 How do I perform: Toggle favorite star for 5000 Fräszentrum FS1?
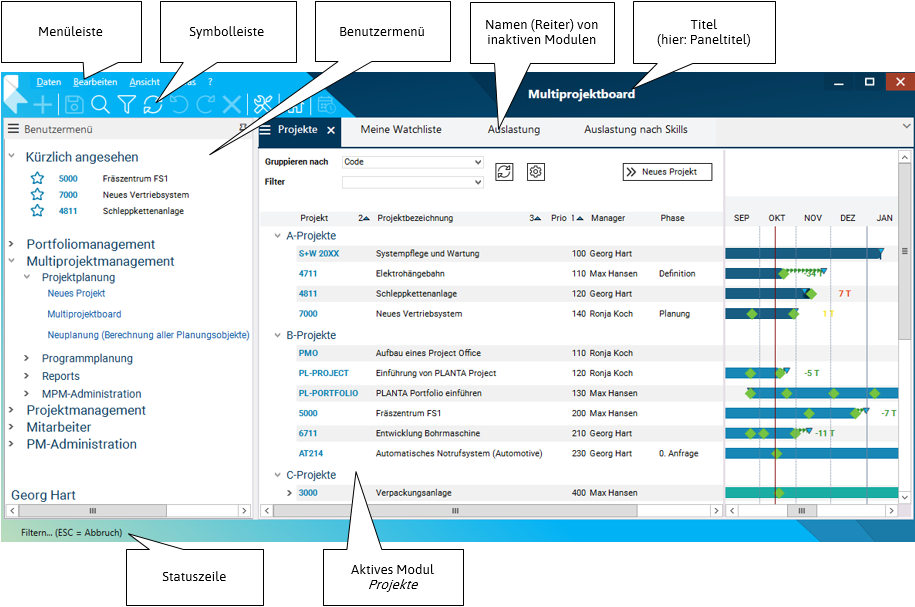[37, 178]
